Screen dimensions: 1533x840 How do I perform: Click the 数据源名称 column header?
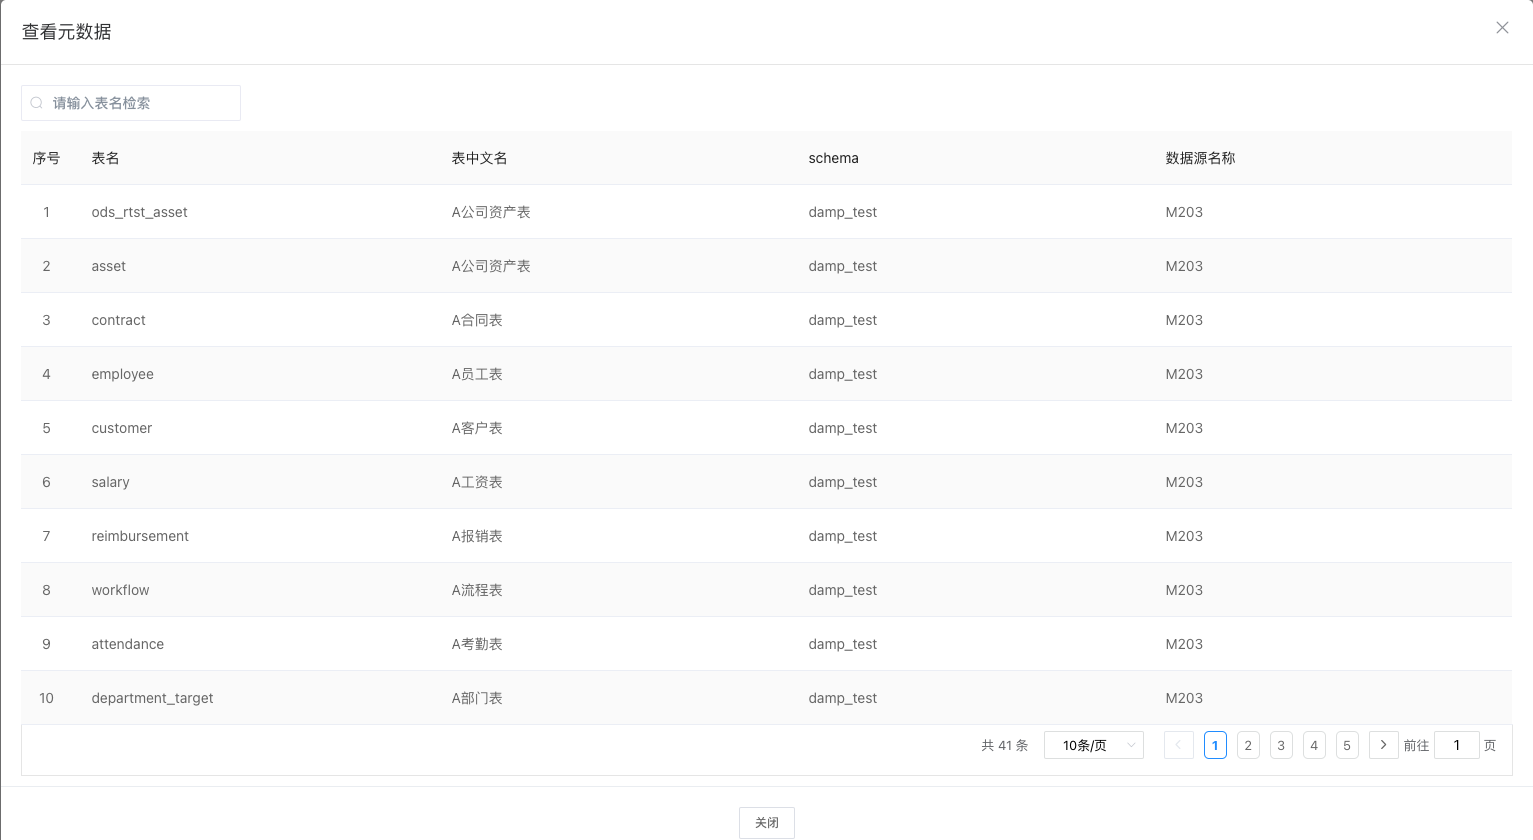[1200, 158]
